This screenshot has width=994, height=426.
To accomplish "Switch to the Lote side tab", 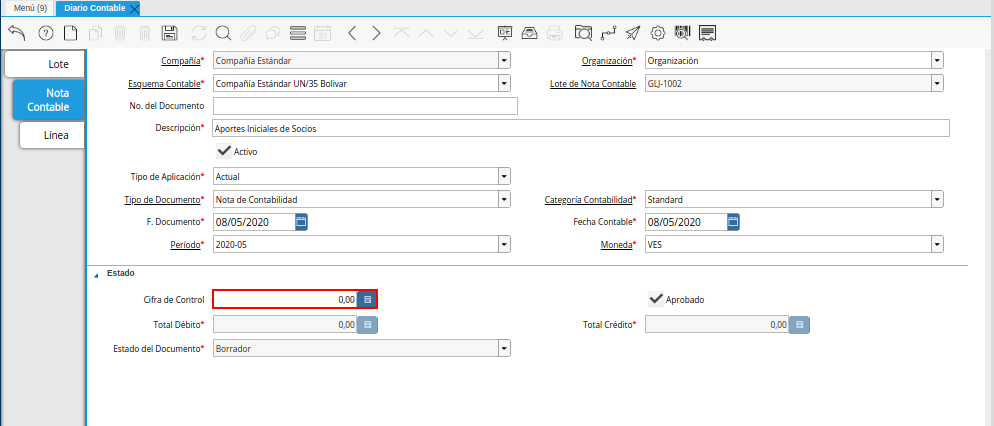I will pos(44,64).
